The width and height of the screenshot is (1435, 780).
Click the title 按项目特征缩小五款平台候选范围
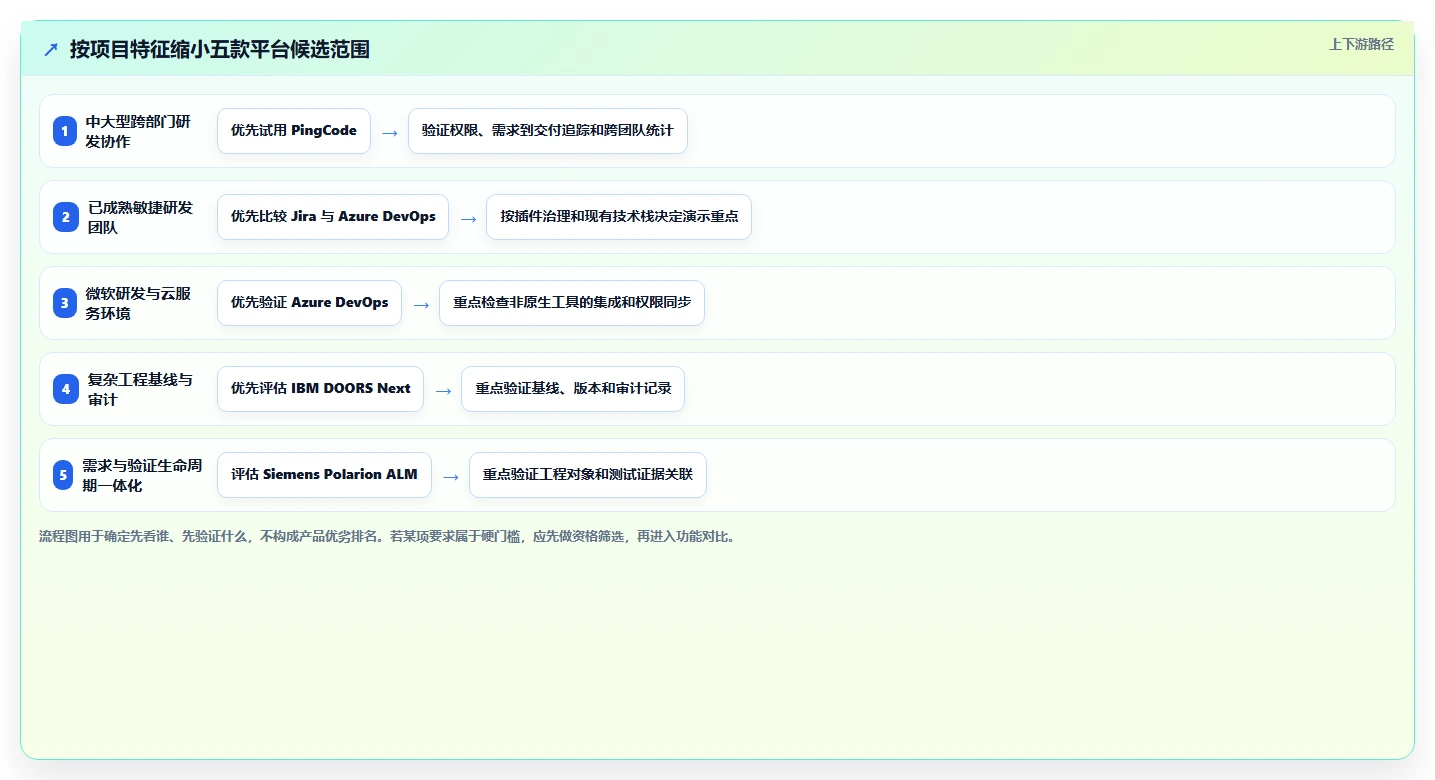[x=220, y=49]
